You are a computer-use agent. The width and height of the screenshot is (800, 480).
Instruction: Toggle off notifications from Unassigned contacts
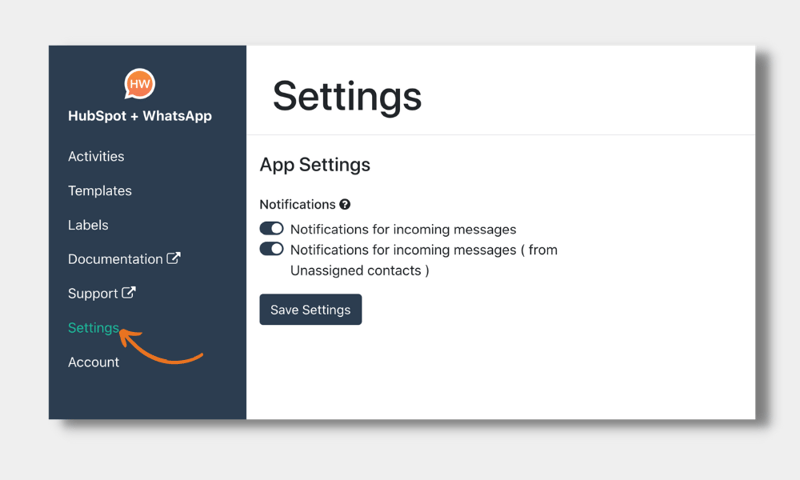[x=271, y=249]
